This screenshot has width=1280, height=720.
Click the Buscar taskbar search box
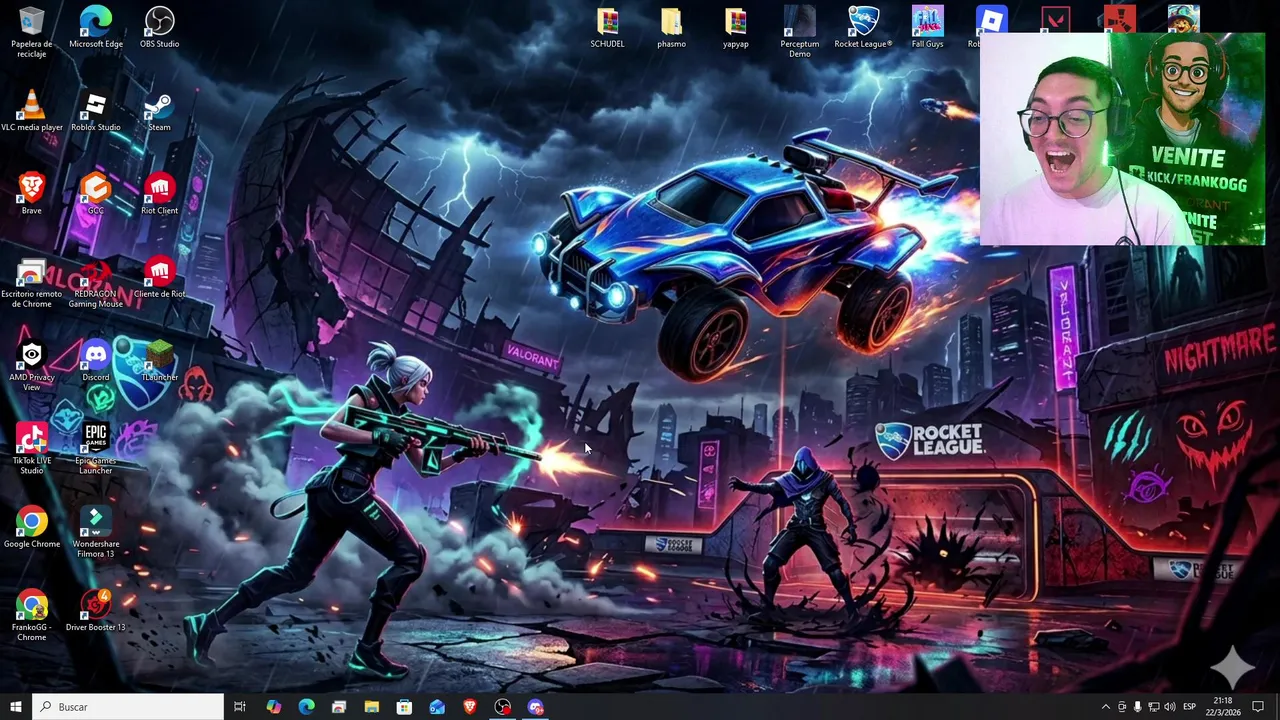[x=128, y=707]
